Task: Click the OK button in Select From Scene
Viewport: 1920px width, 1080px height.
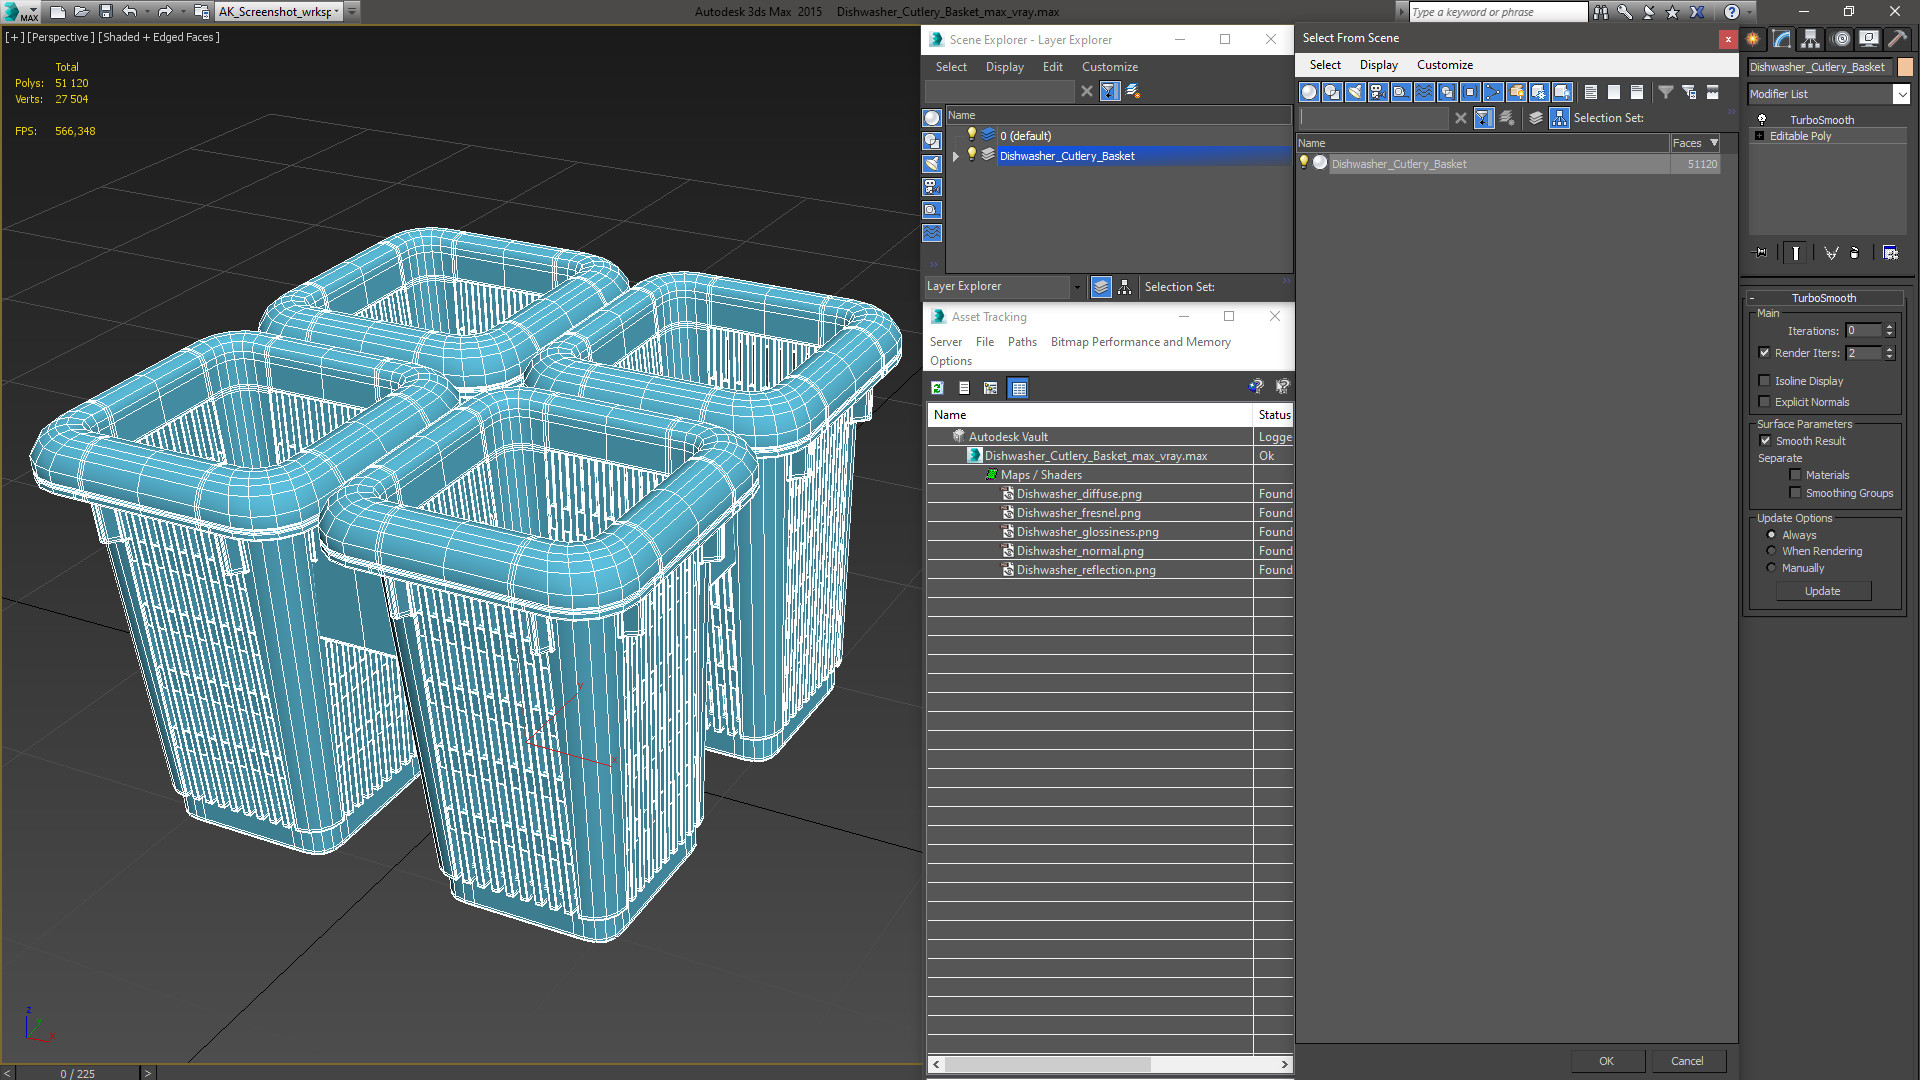Action: tap(1606, 1061)
